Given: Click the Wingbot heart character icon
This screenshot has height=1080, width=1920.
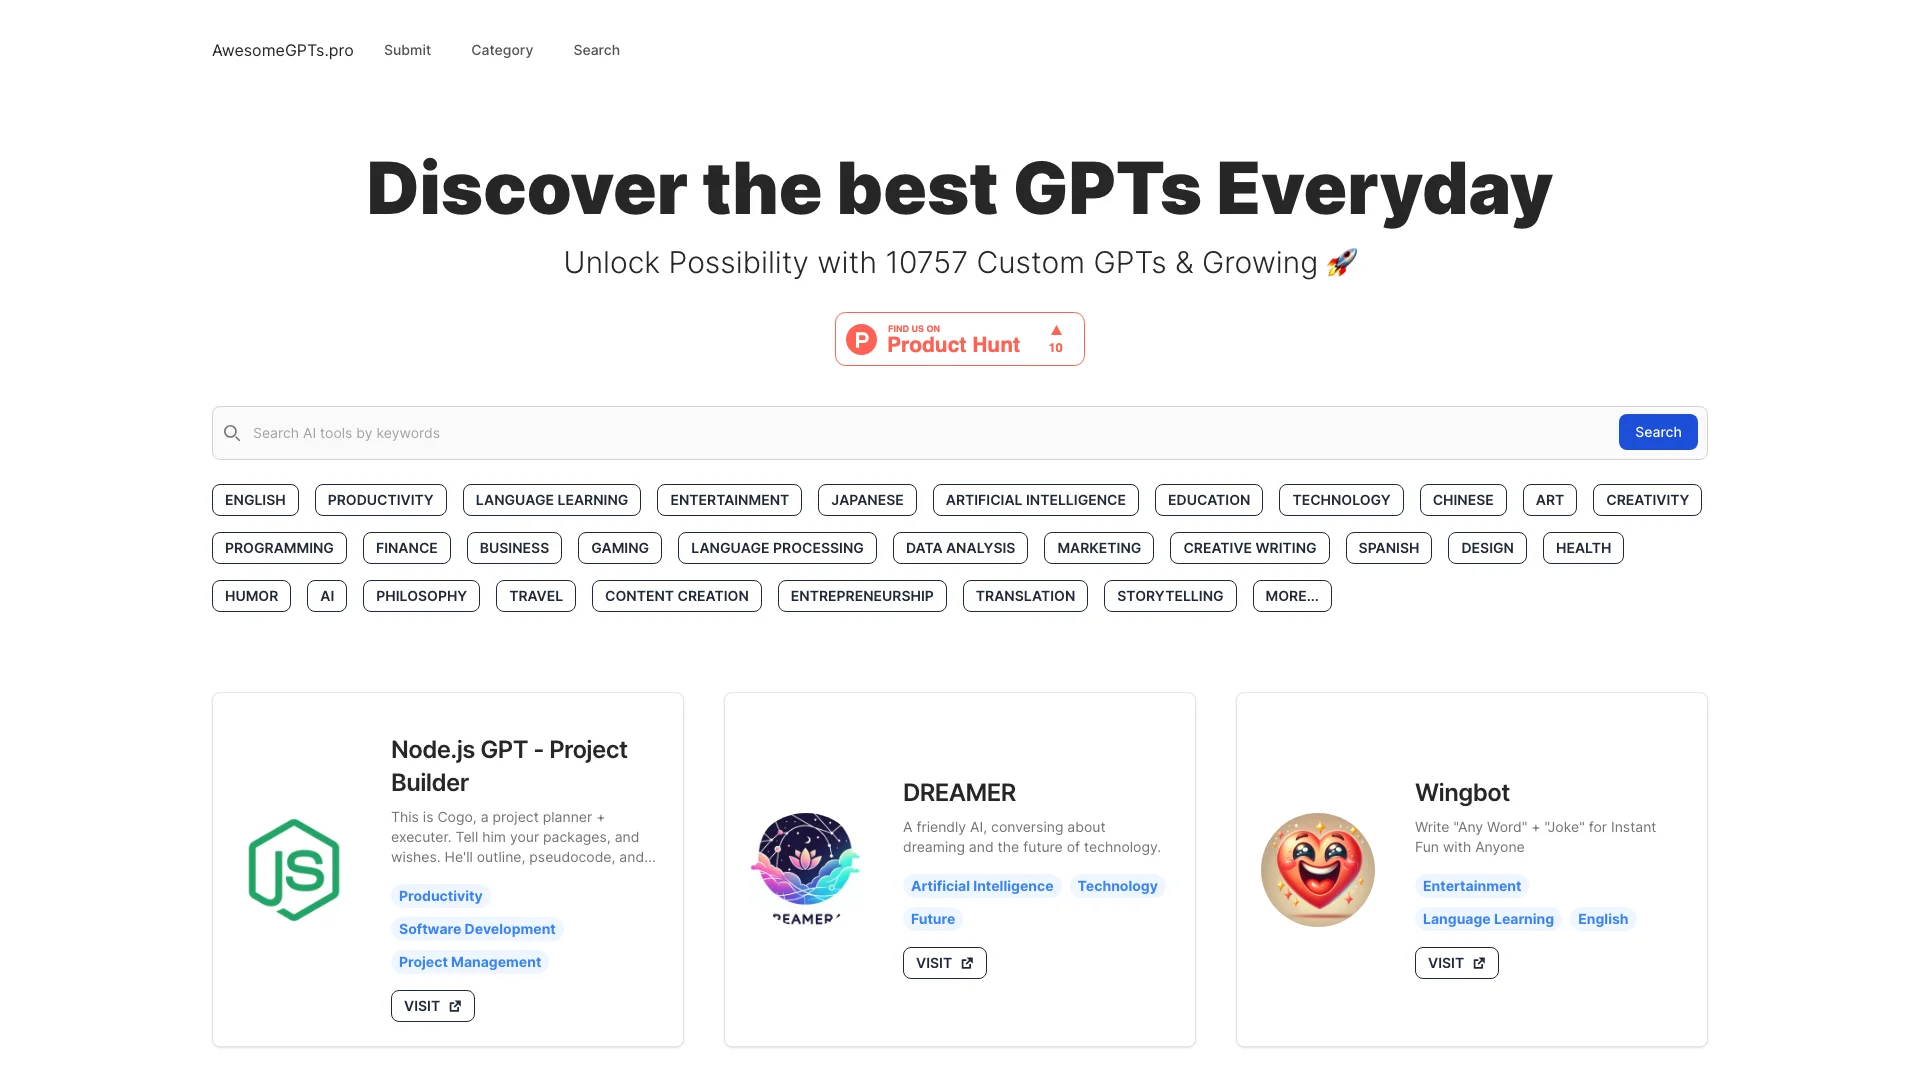Looking at the screenshot, I should [x=1317, y=869].
